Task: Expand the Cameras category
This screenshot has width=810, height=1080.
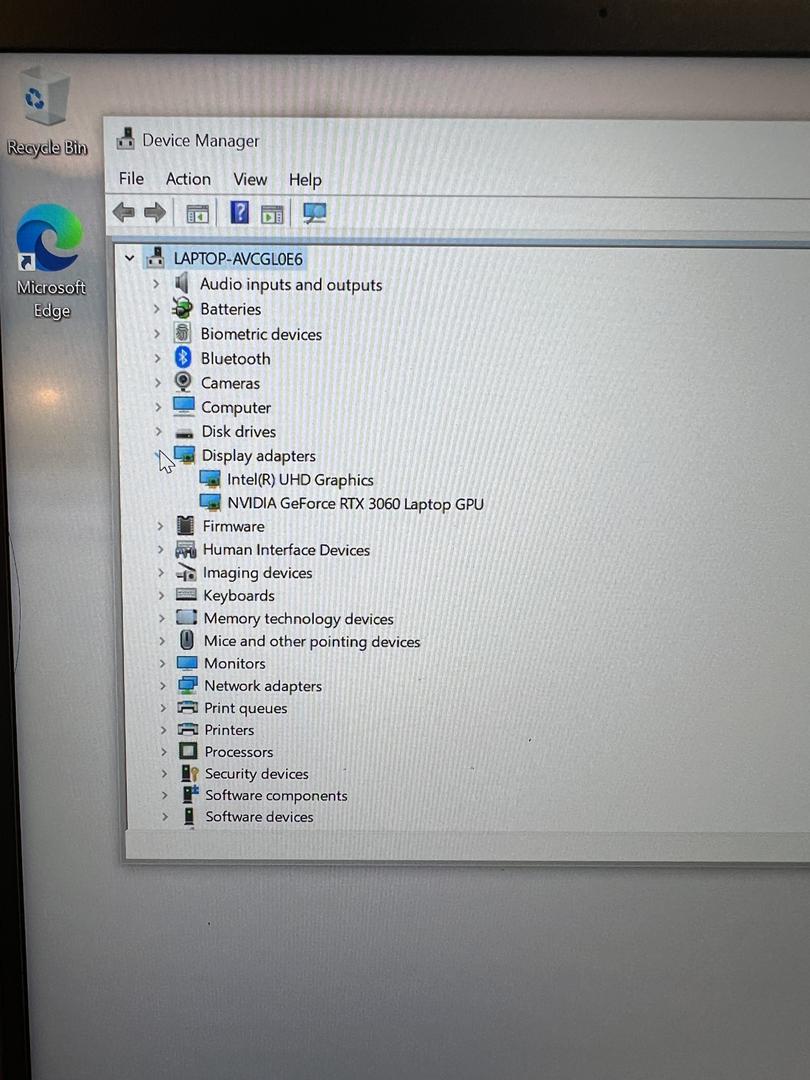Action: (x=158, y=382)
